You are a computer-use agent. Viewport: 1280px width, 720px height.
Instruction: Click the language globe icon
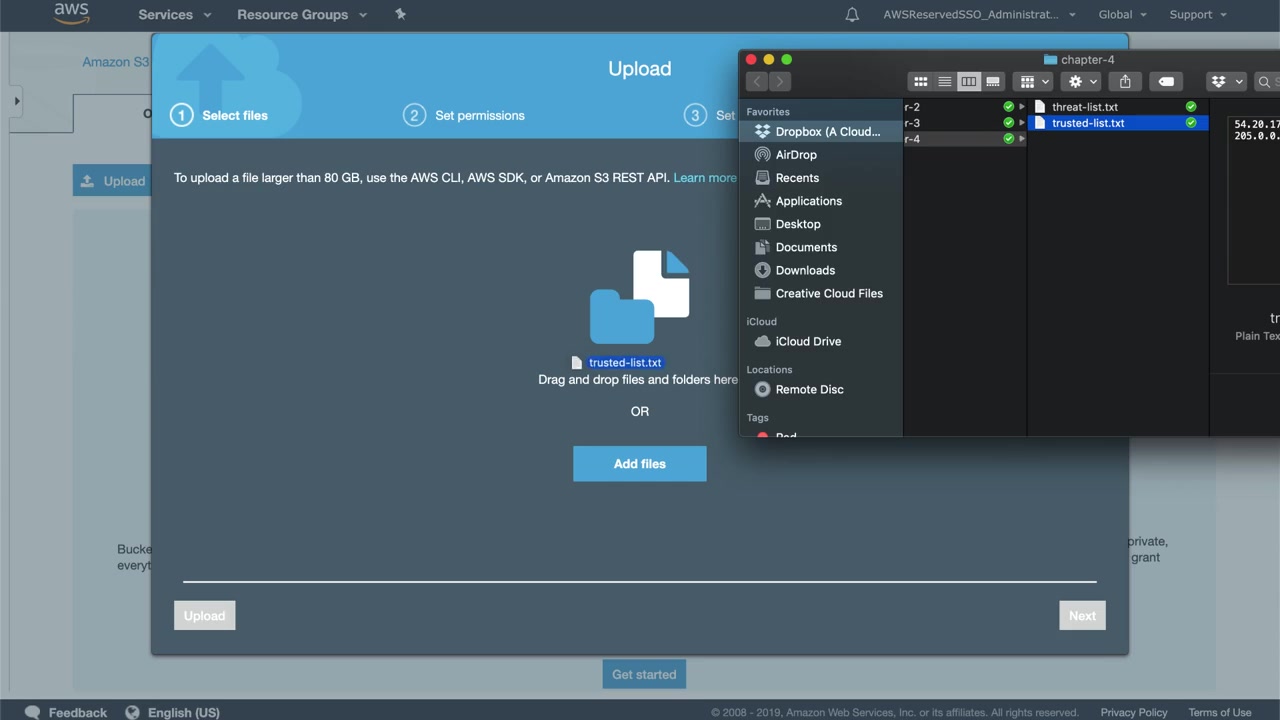click(x=132, y=712)
